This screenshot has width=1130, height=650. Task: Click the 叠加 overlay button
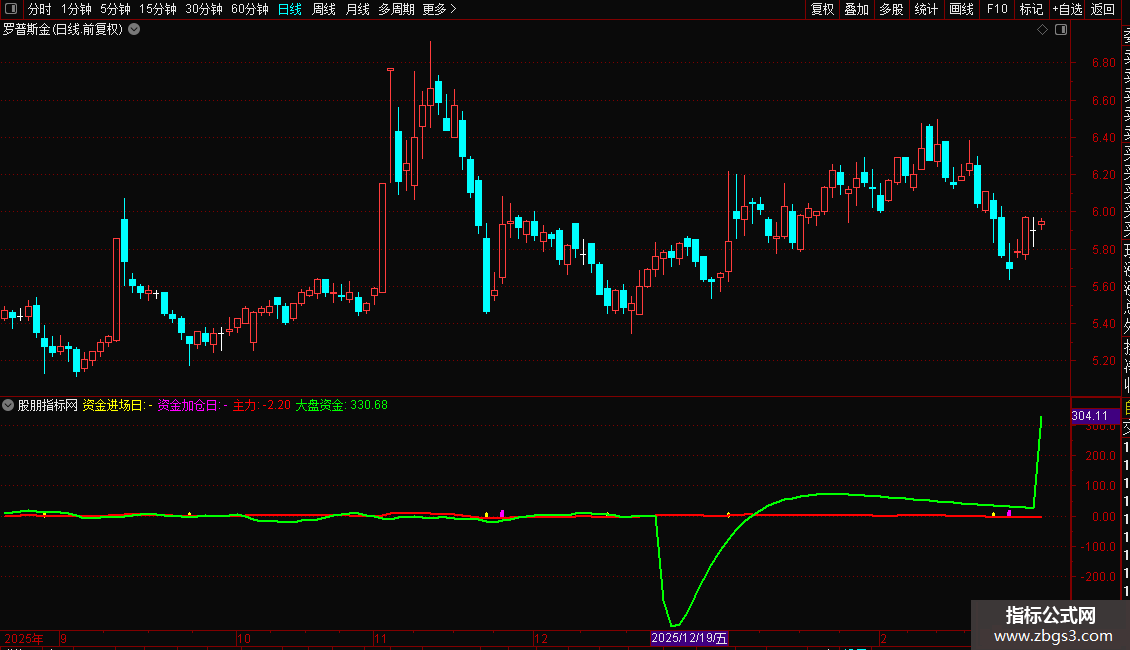(x=857, y=9)
